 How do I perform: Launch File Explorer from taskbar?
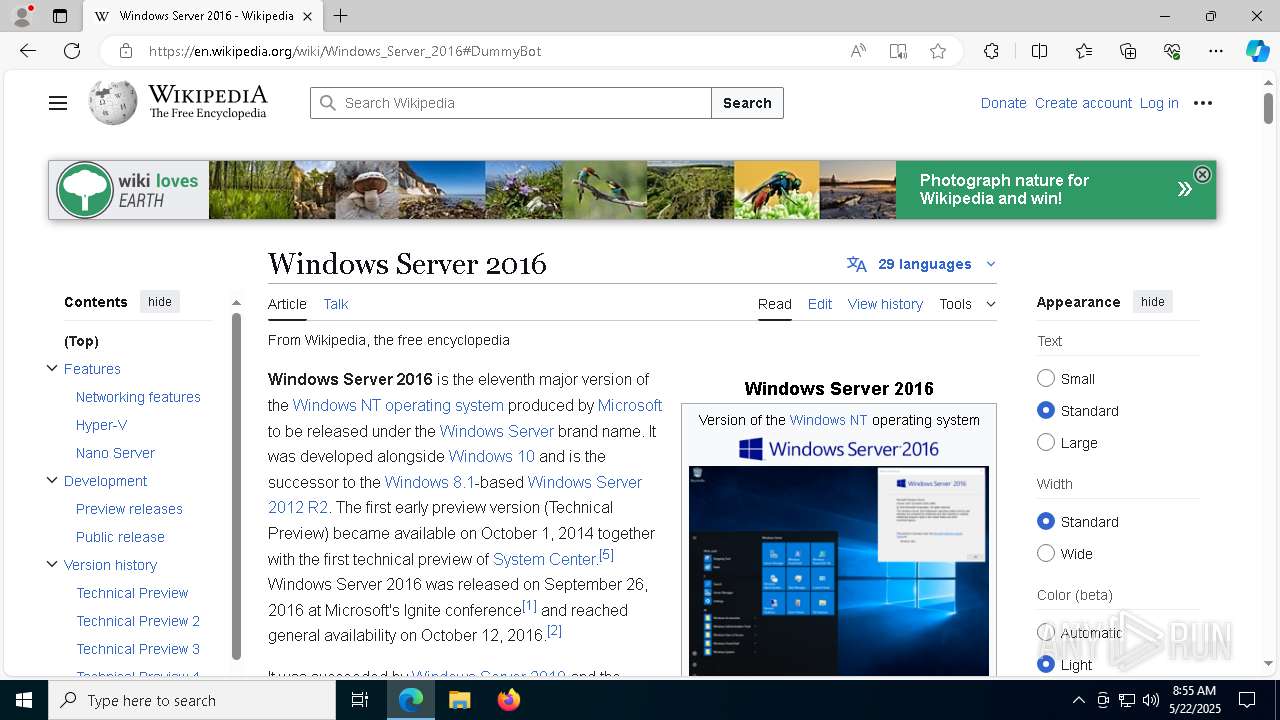[459, 700]
